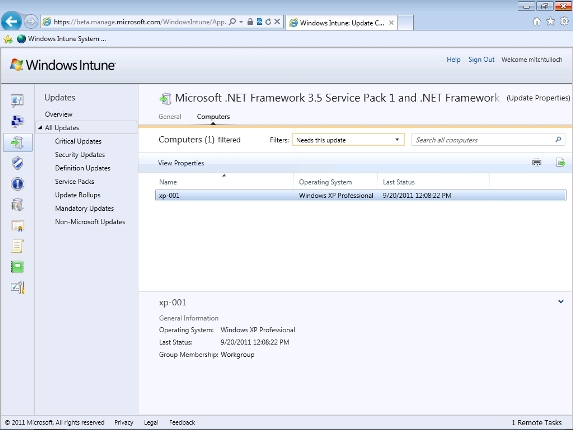Click the browser refresh icon
Image resolution: width=573 pixels, height=430 pixels.
268,22
